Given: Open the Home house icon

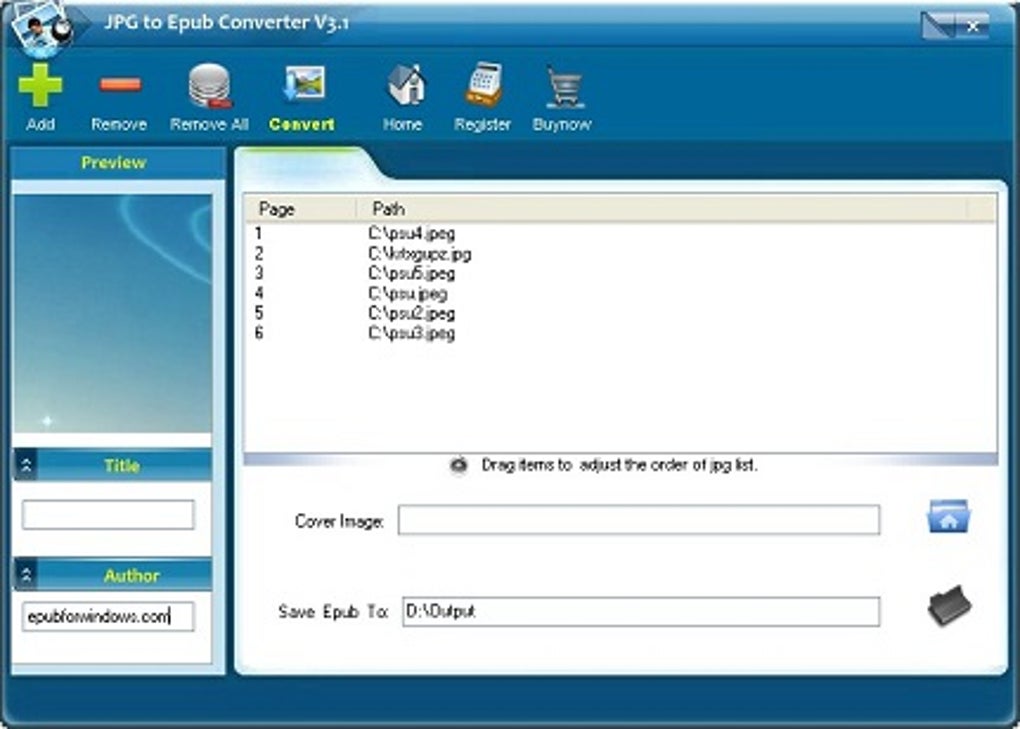Looking at the screenshot, I should click(x=404, y=87).
